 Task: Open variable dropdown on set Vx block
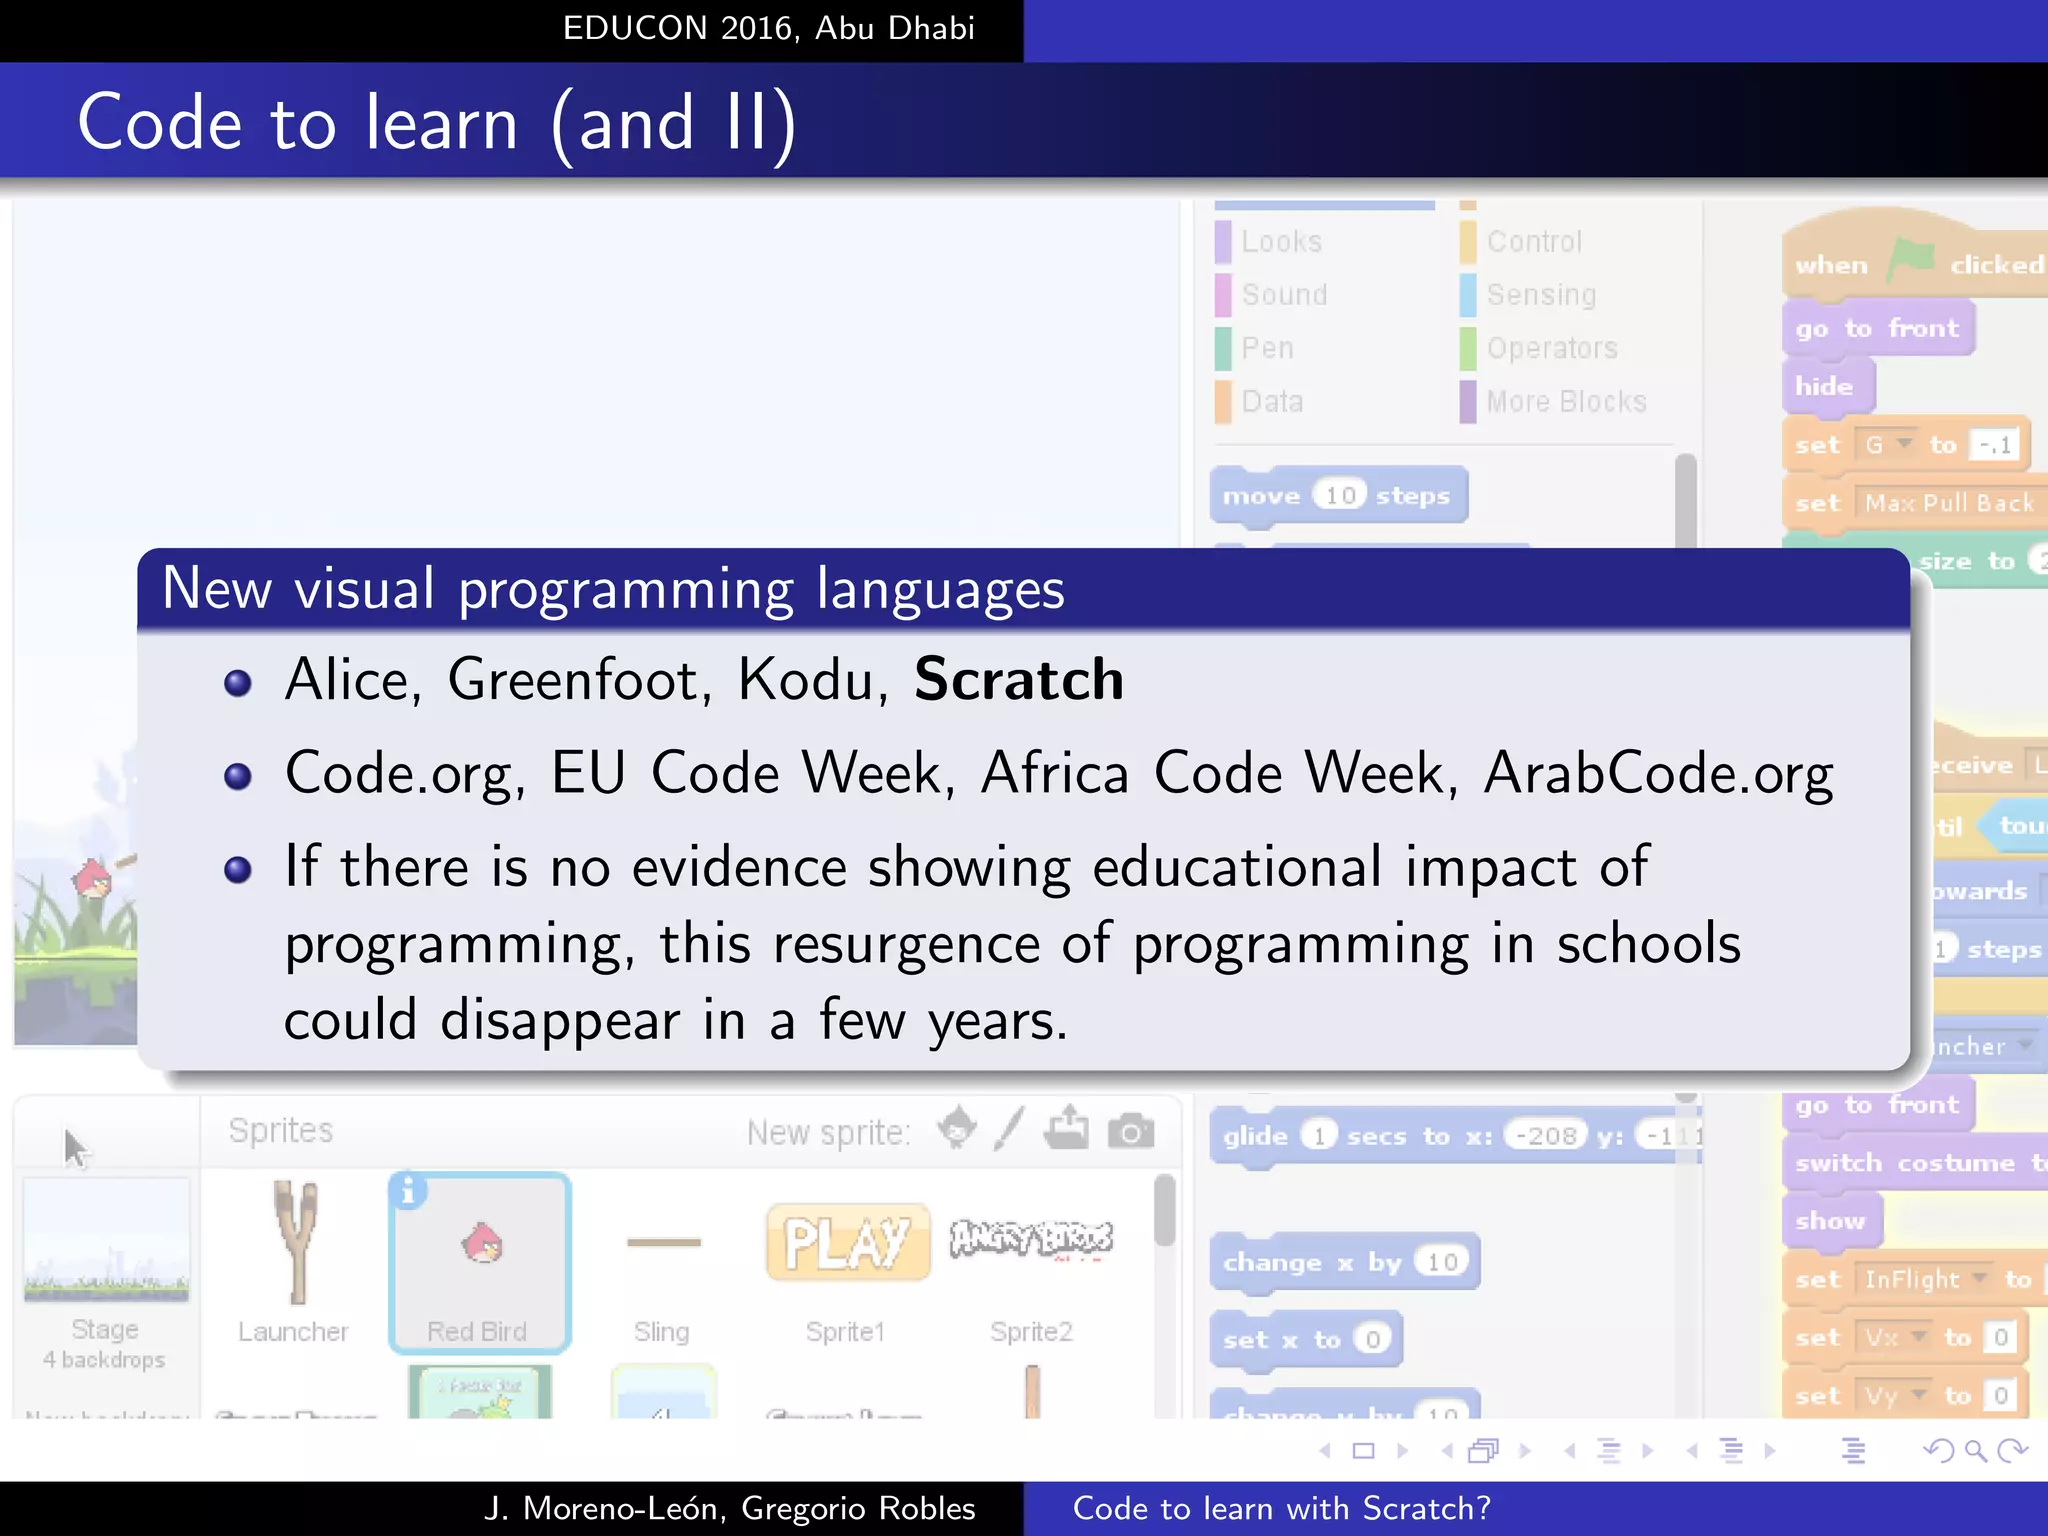tap(1918, 1336)
